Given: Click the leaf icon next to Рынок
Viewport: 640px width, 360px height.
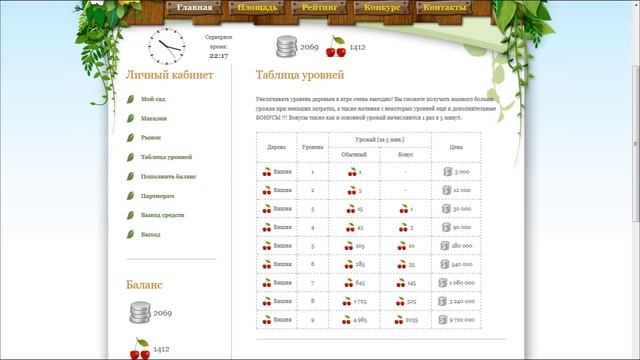Looking at the screenshot, I should point(131,138).
